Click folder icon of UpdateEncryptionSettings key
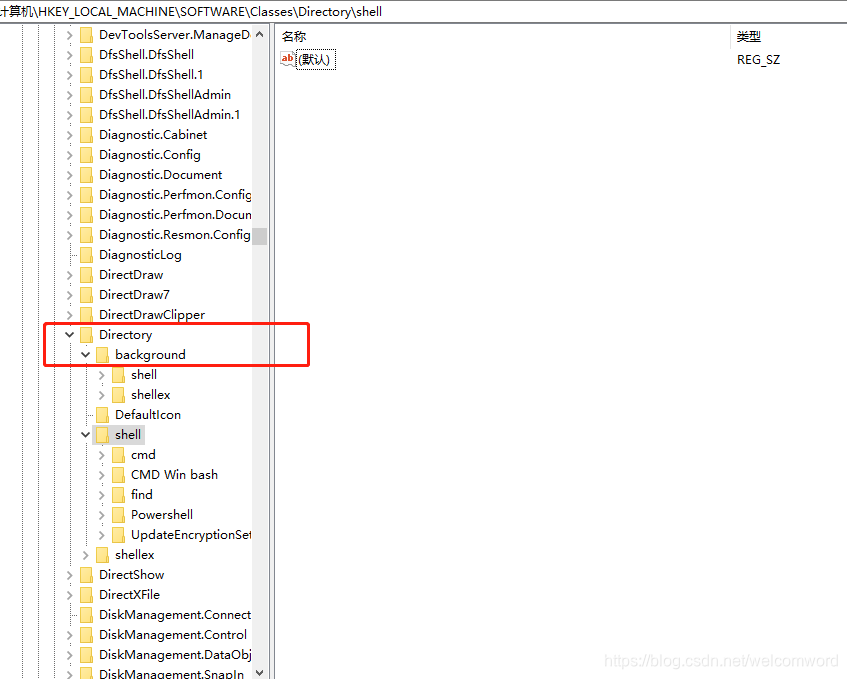This screenshot has height=679, width=847. pos(118,535)
